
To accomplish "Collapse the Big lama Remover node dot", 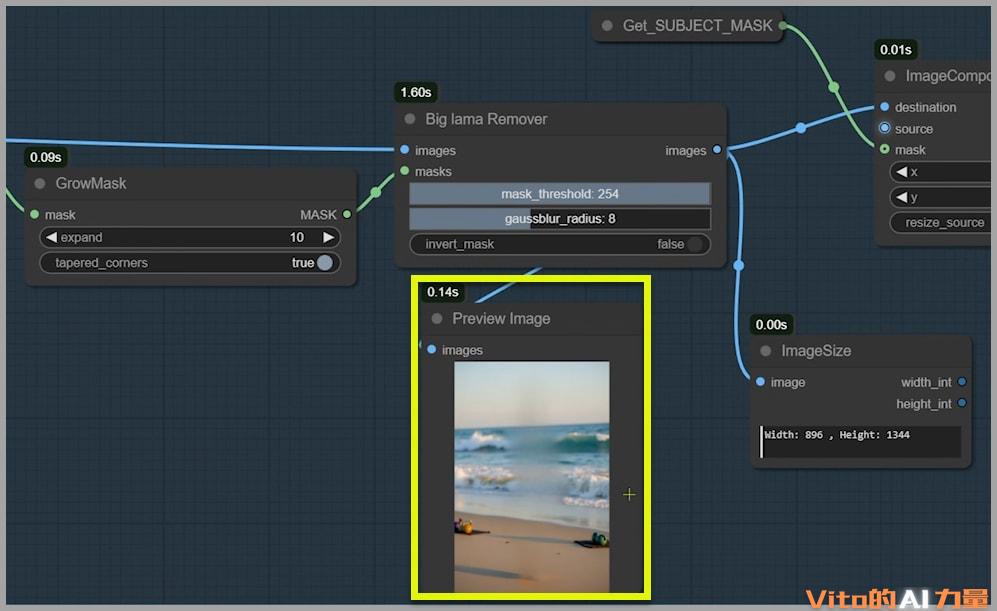I will pyautogui.click(x=410, y=119).
